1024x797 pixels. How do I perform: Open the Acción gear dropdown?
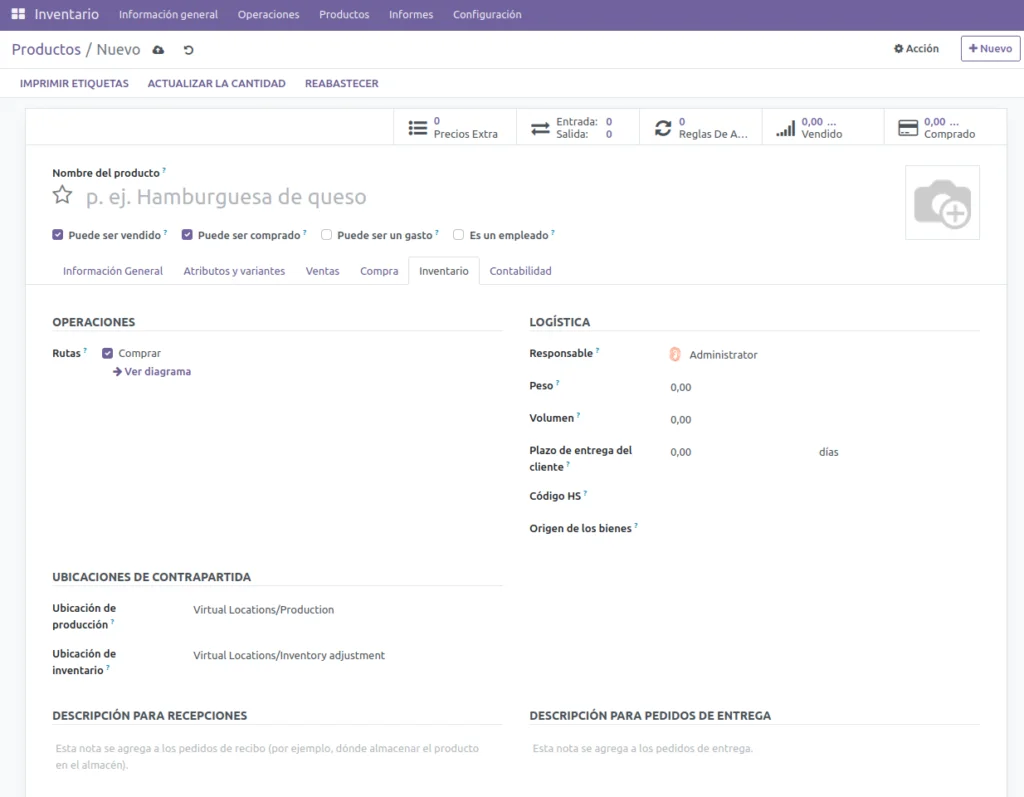(x=916, y=49)
